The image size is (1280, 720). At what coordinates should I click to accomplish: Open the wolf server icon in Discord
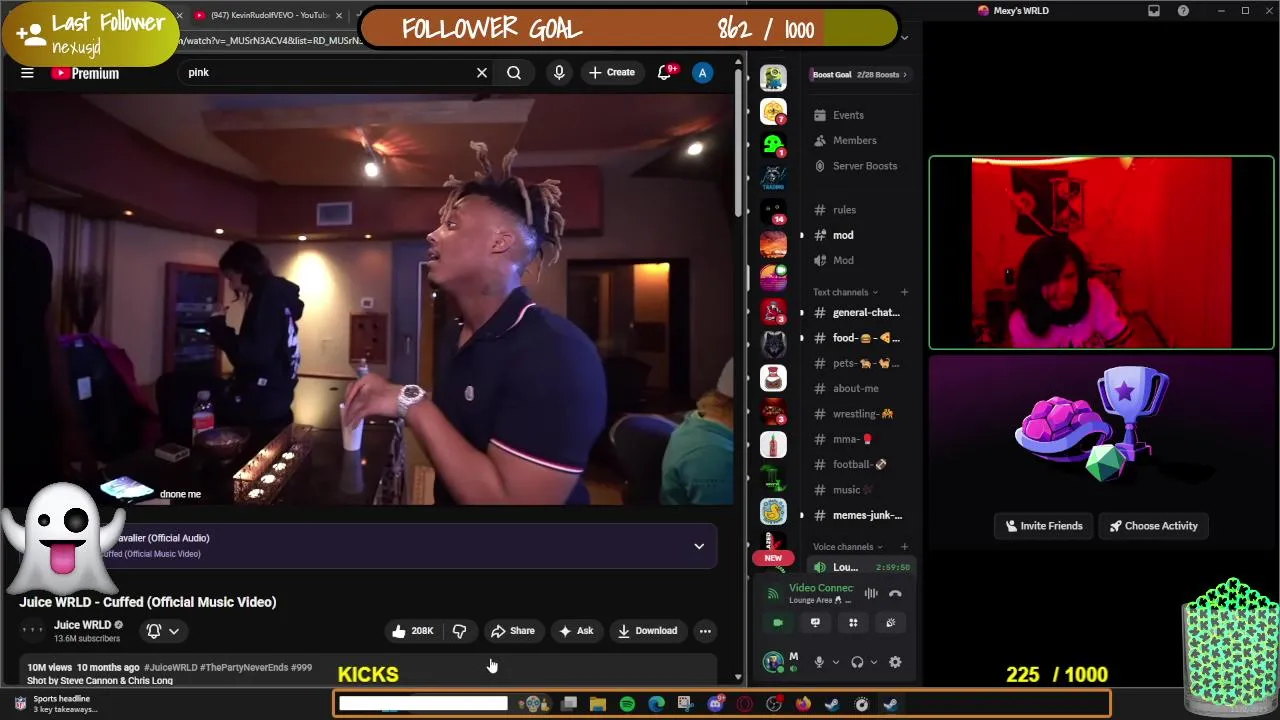coord(773,345)
